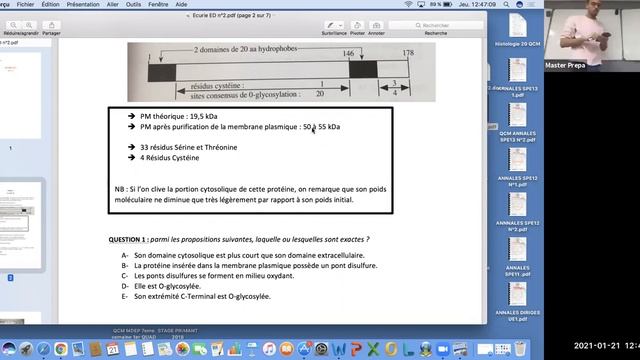Open the Édition menu
The image size is (640, 360).
[x=51, y=4]
